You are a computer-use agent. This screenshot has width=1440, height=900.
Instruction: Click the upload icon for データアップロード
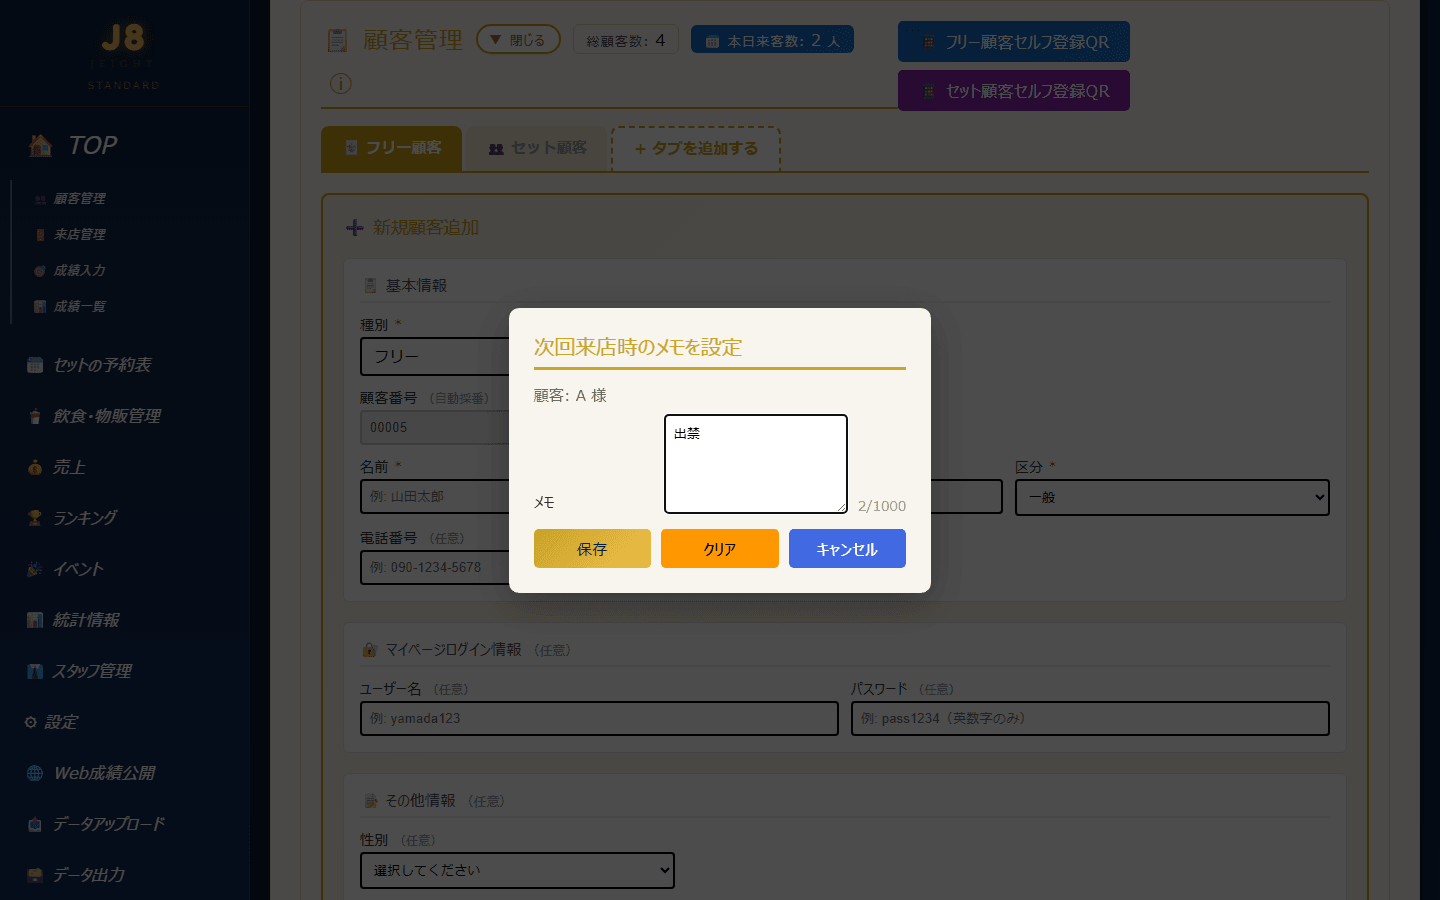[x=35, y=824]
